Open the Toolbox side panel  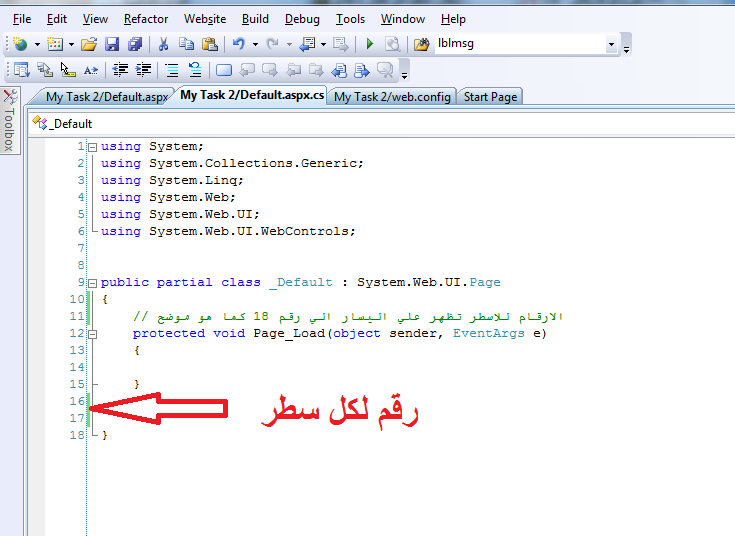(x=9, y=122)
